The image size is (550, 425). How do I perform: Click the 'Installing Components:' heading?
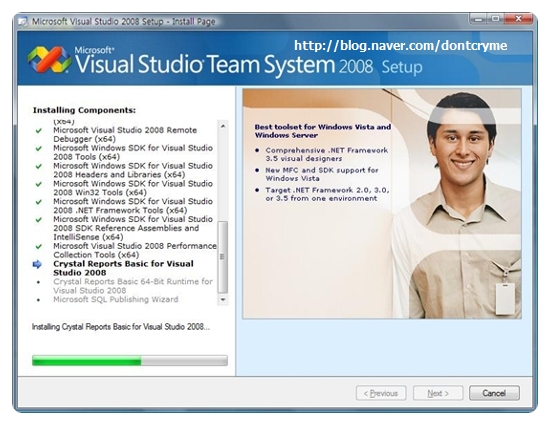click(84, 110)
